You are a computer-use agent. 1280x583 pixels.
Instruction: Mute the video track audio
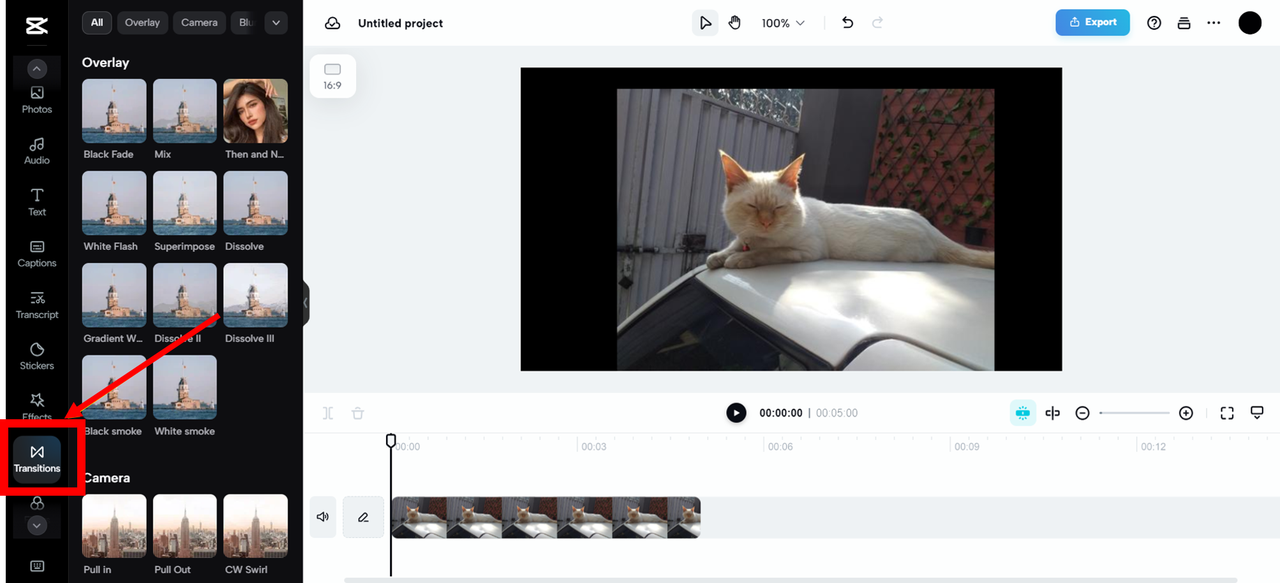point(323,517)
